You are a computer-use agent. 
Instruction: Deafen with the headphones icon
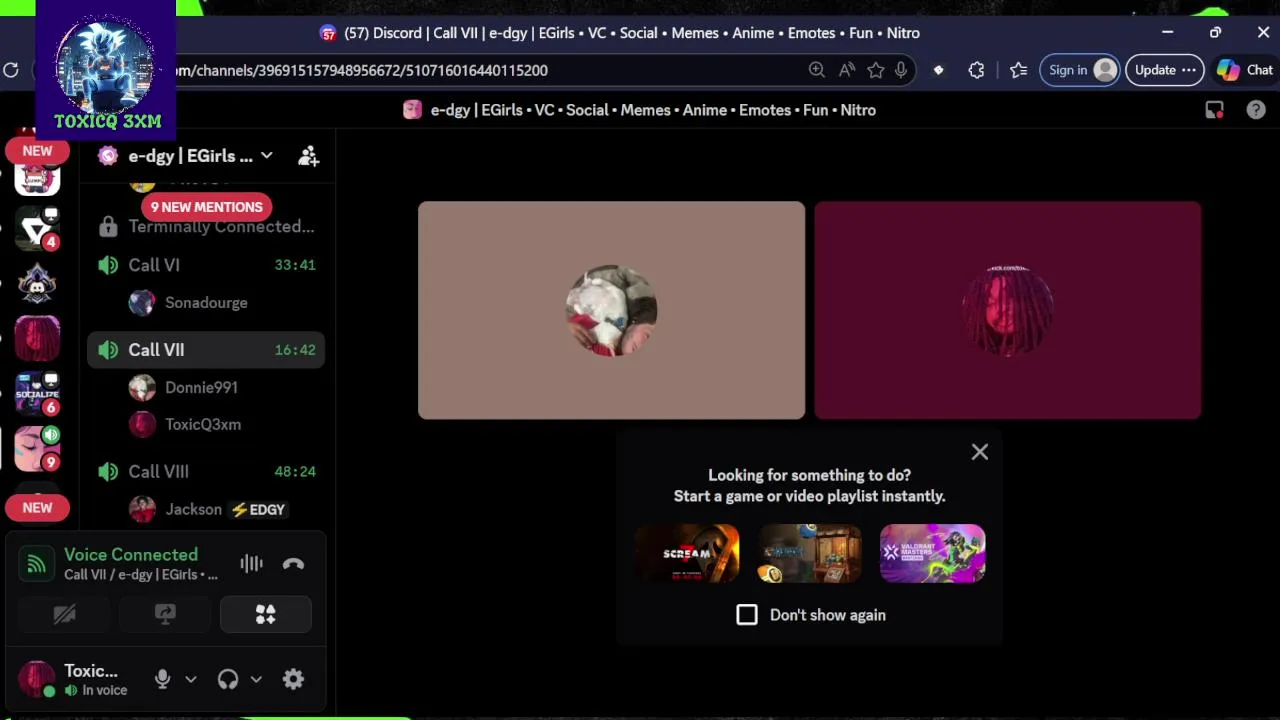click(228, 680)
